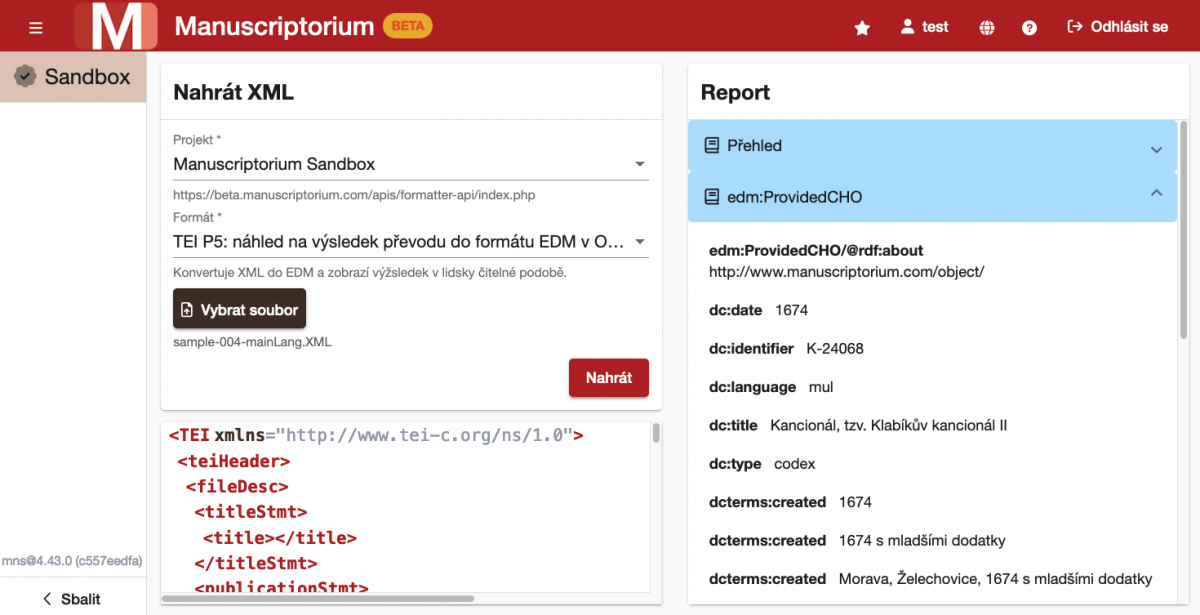Click the dc:date value 1674
The image size is (1200, 615).
click(791, 311)
